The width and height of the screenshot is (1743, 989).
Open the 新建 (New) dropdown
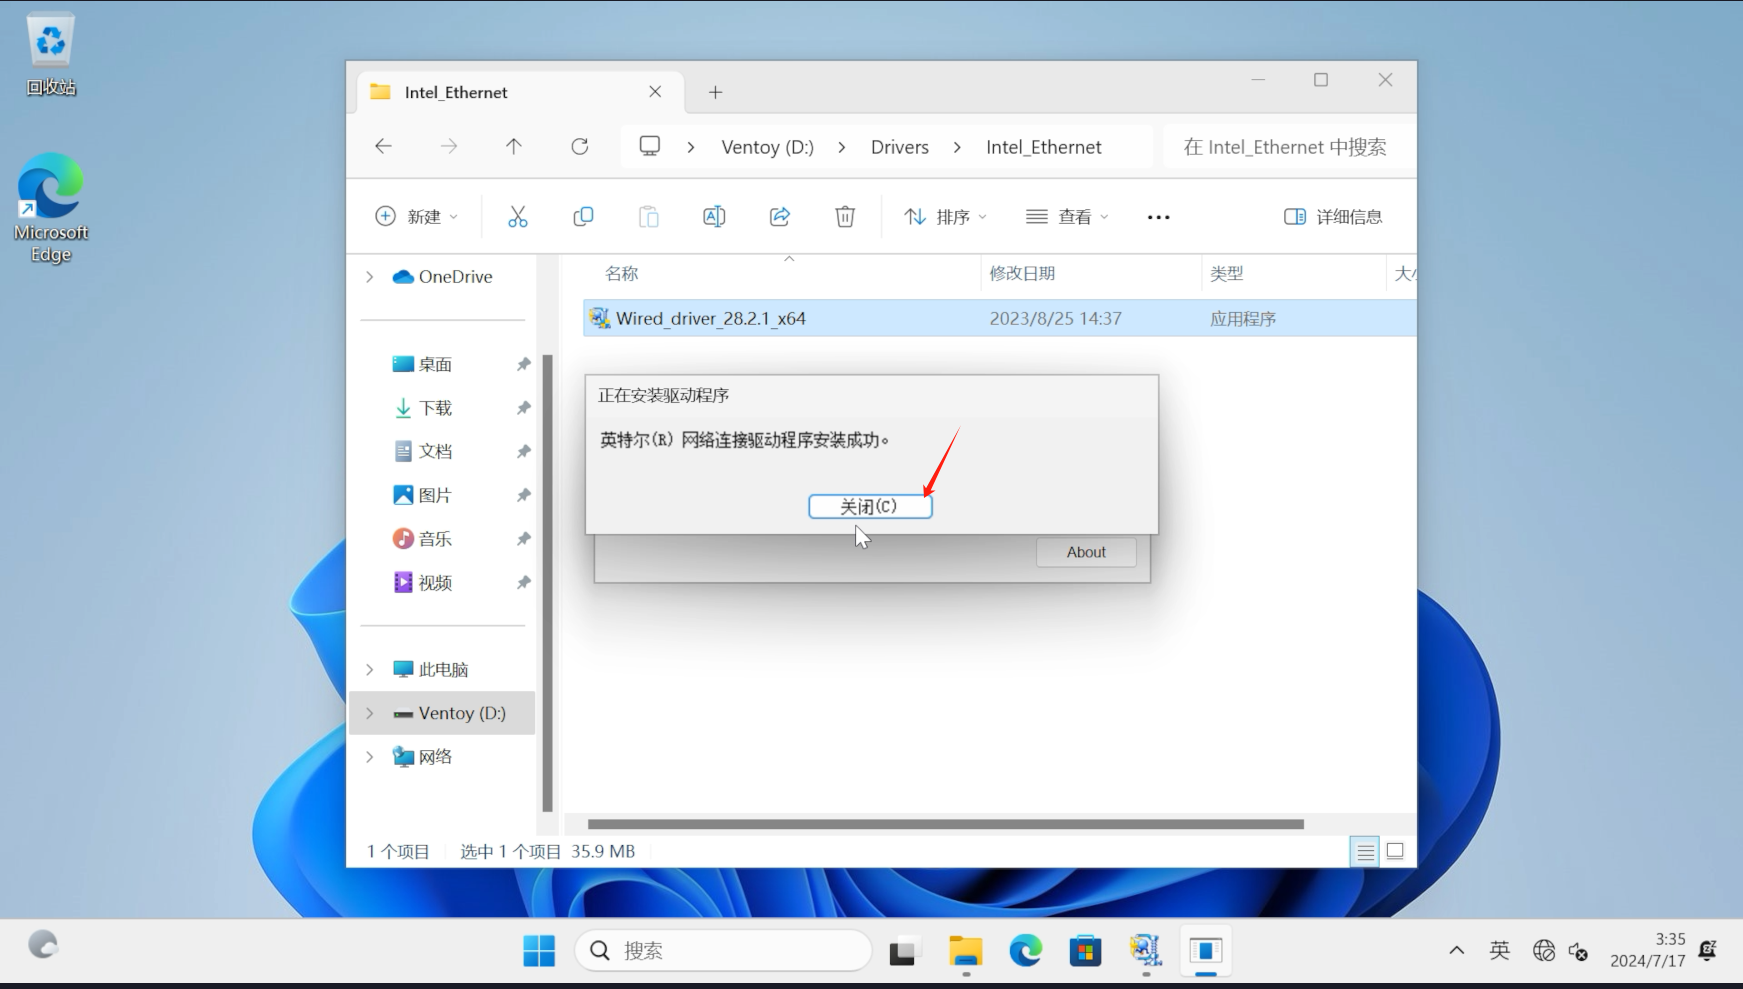[416, 216]
